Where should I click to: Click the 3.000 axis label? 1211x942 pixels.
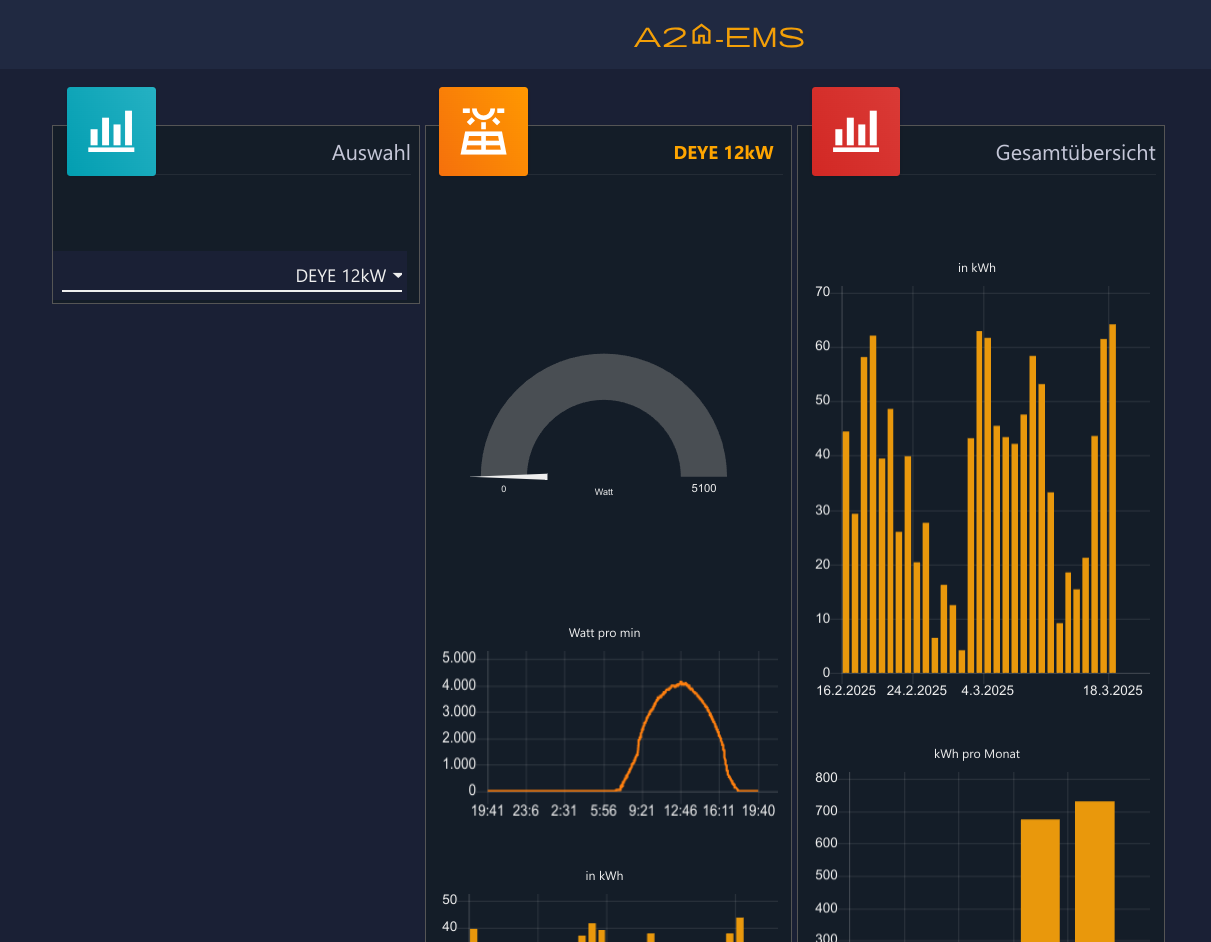(x=459, y=711)
